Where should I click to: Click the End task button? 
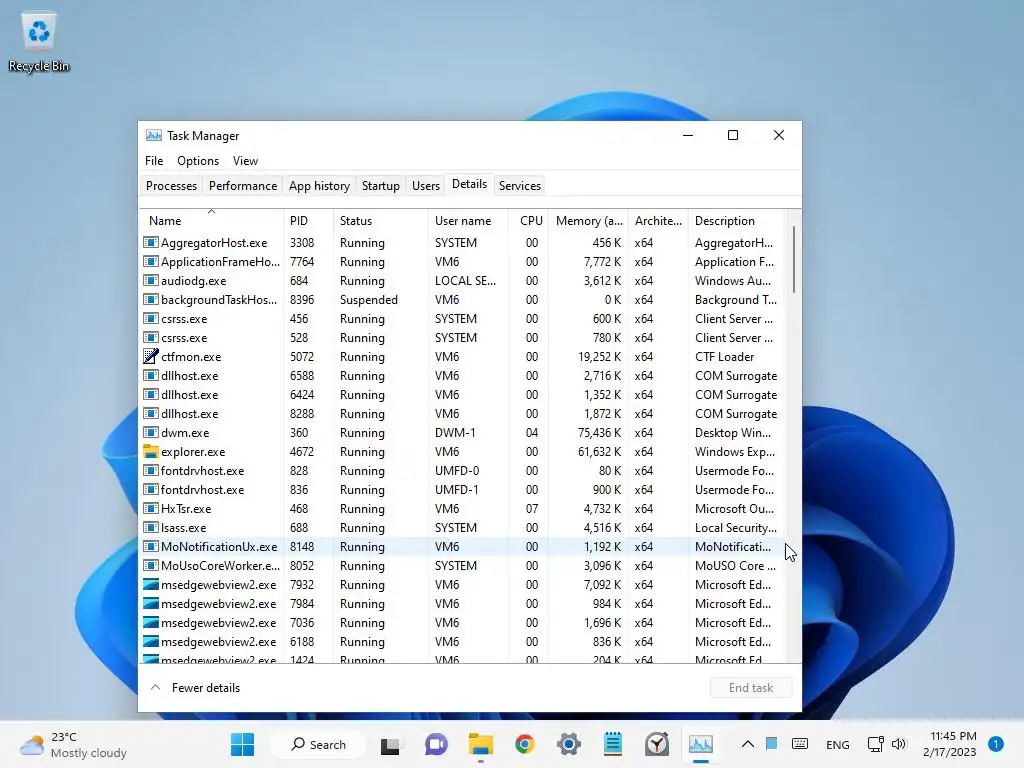click(751, 688)
